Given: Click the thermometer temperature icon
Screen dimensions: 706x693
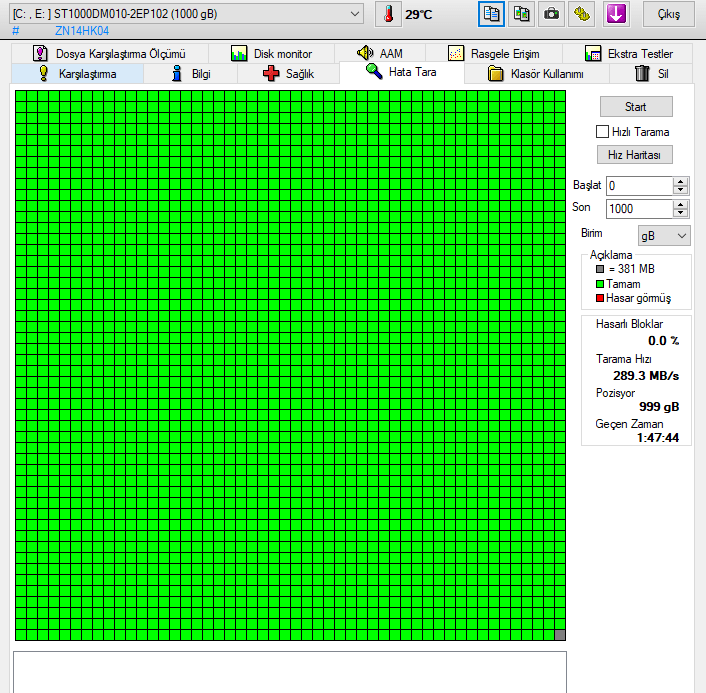Looking at the screenshot, I should 388,14.
